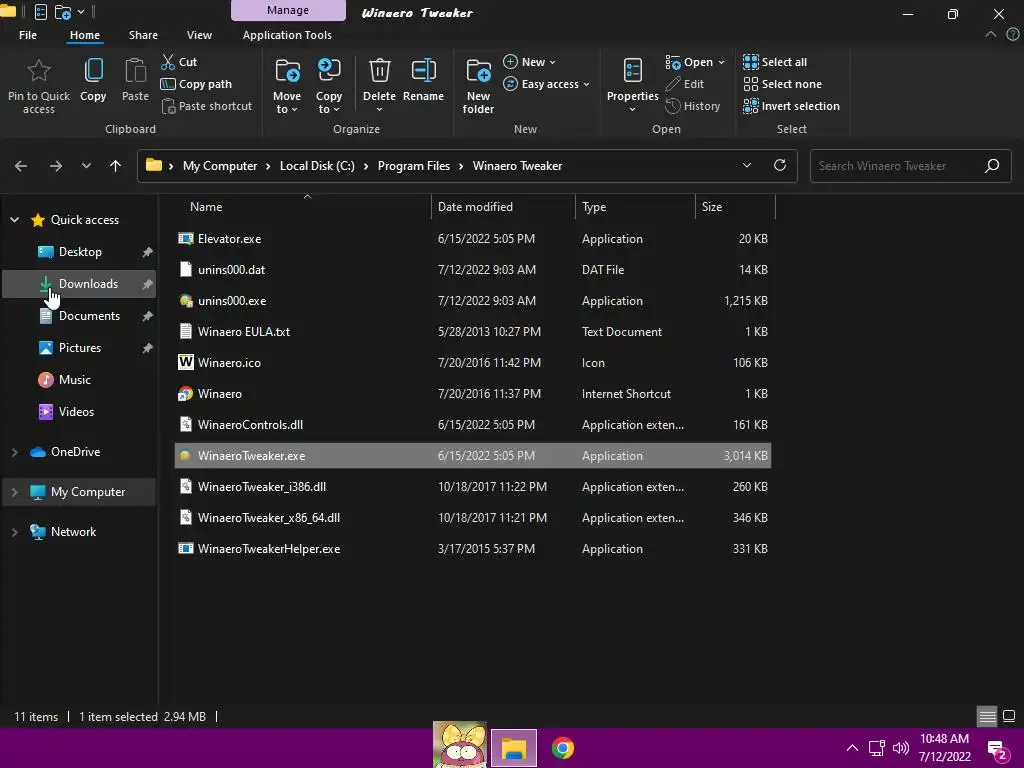Viewport: 1024px width, 768px height.
Task: Select the Winaero EULA.txt file
Action: (x=473, y=332)
